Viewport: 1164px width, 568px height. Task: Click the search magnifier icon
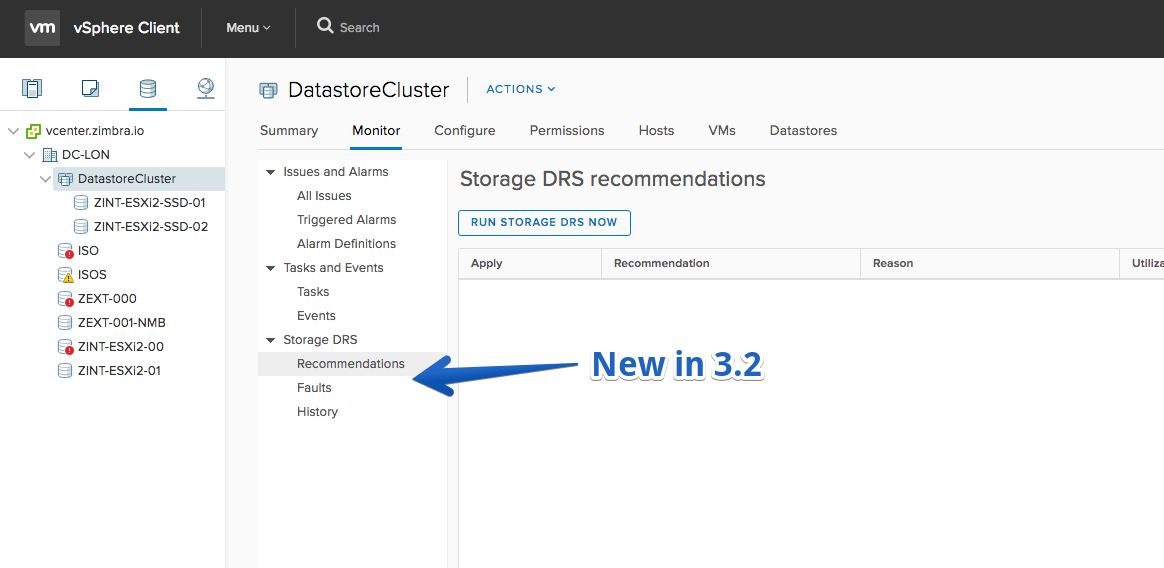click(x=325, y=27)
